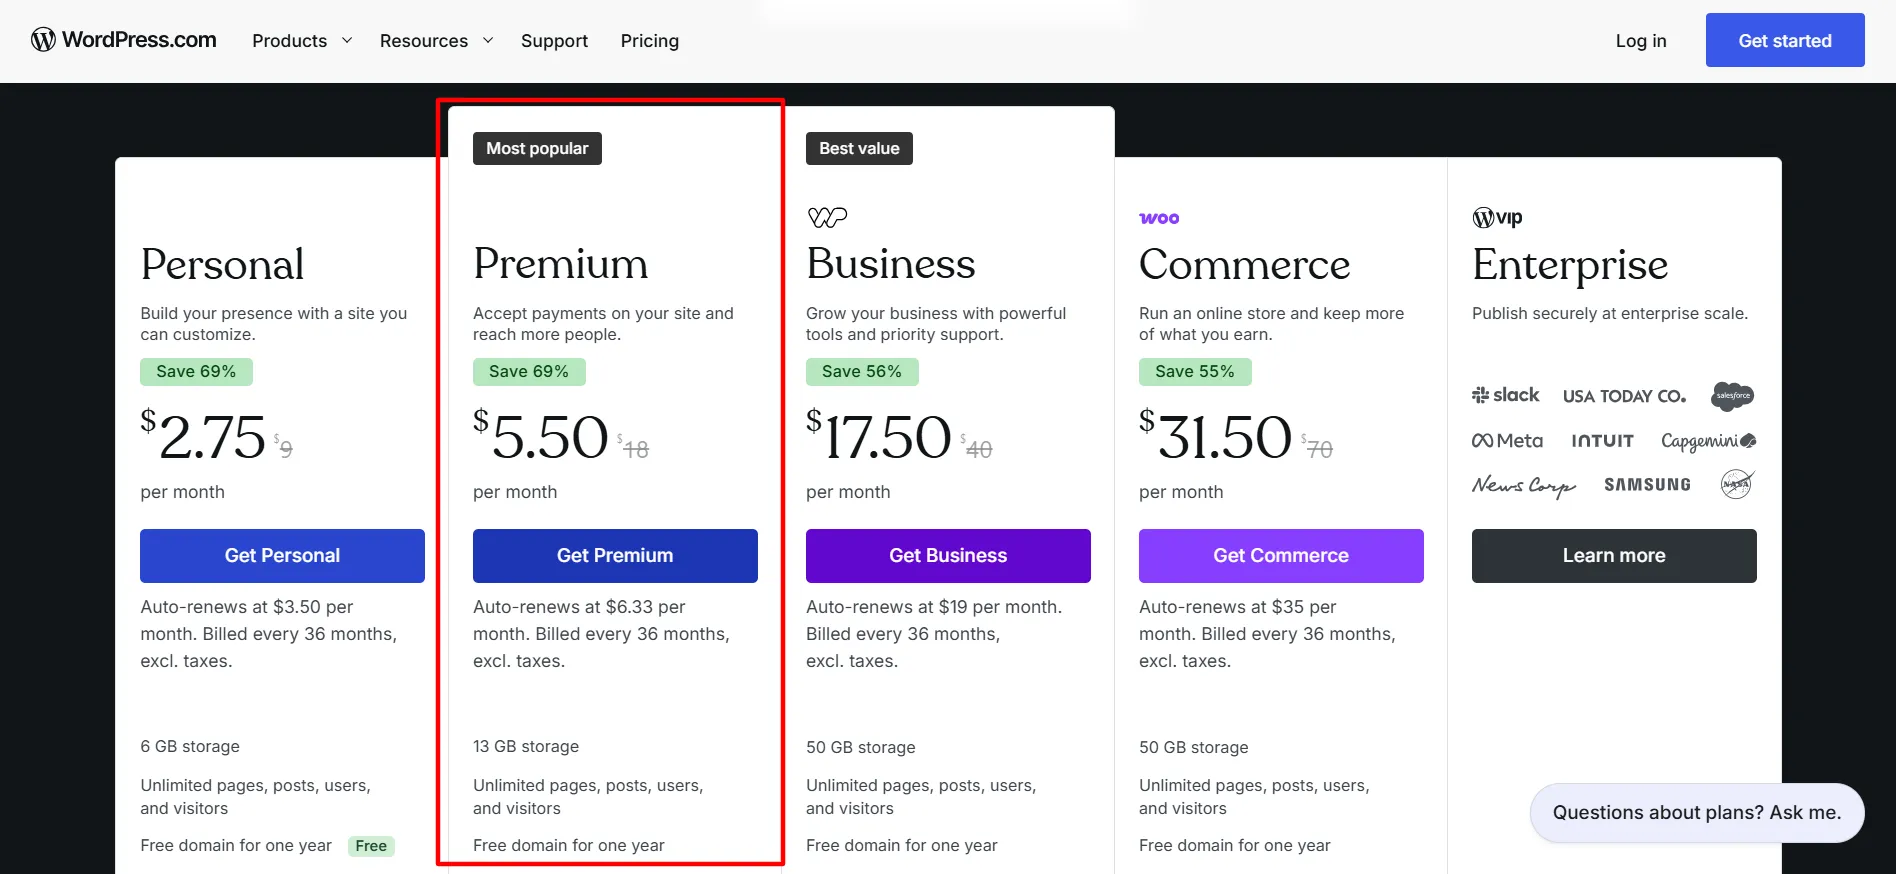Click the Free tag beside Personal domain

(371, 846)
